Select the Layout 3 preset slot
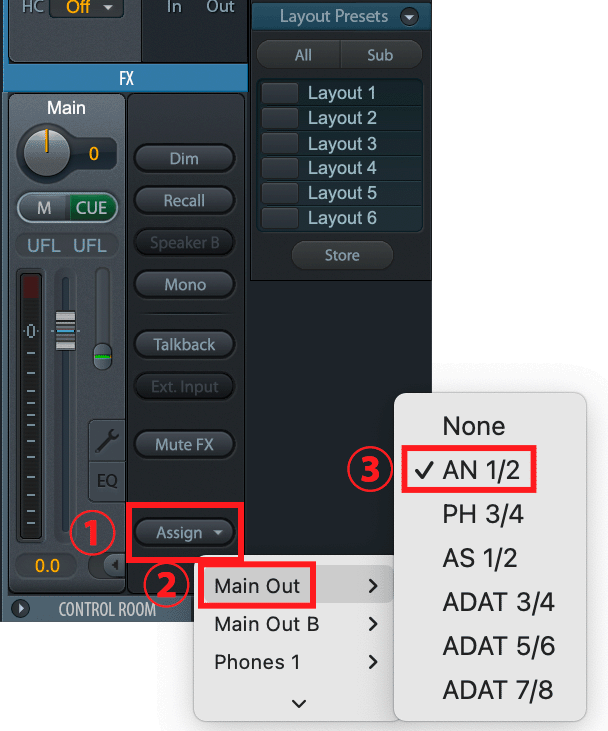 341,143
